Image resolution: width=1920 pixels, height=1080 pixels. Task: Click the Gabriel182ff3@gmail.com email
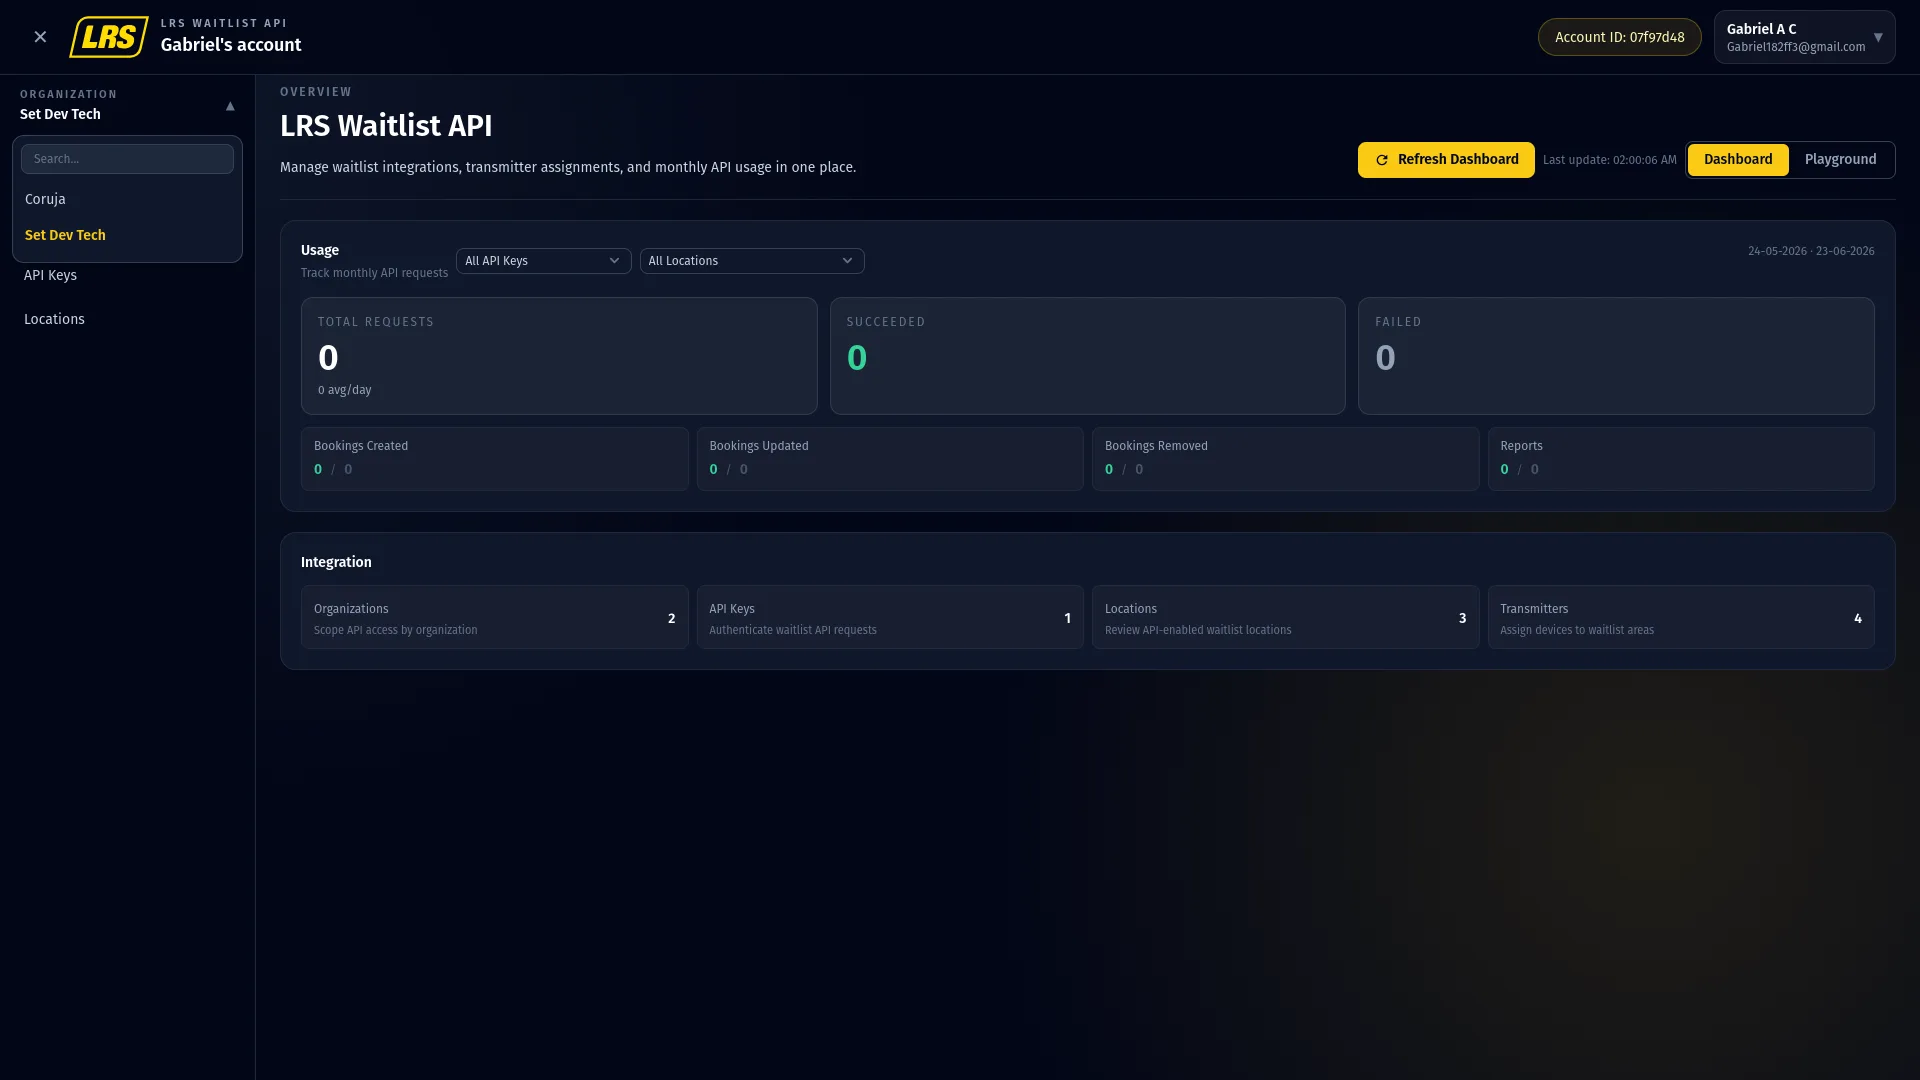coord(1795,47)
